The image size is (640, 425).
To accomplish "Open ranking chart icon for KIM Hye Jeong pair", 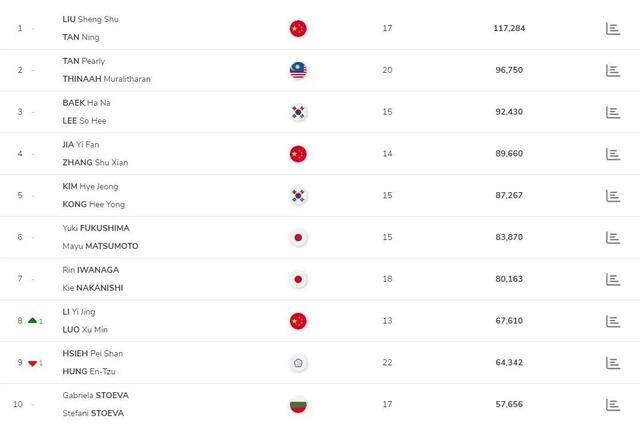I will point(613,196).
